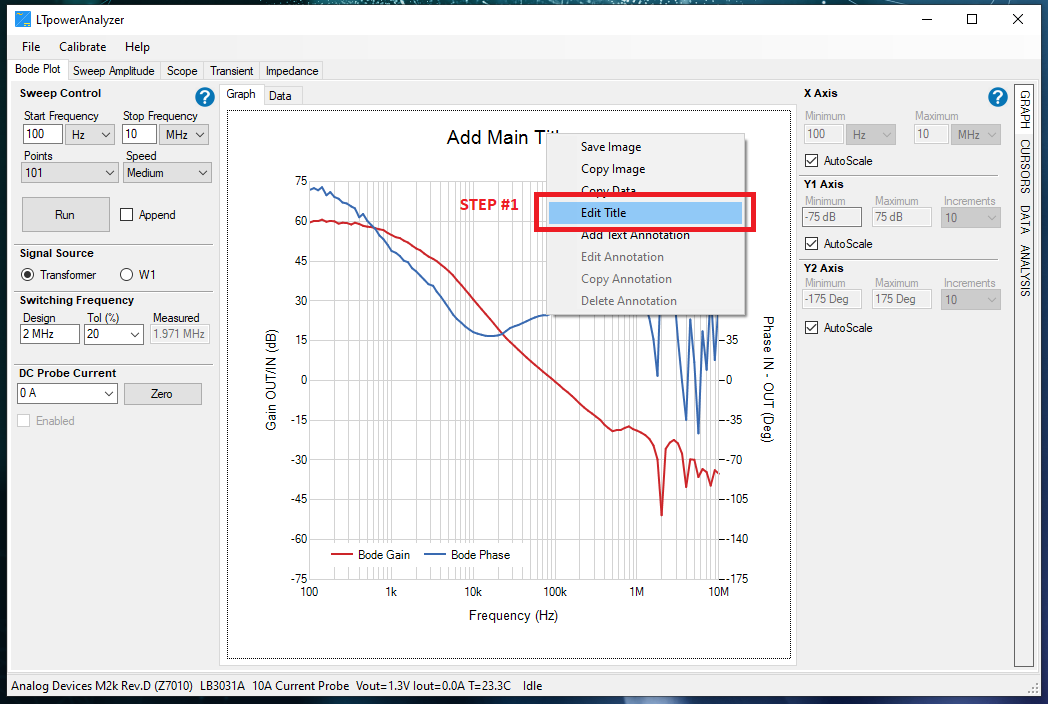The image size is (1048, 704).
Task: Toggle X Axis AutoScale checkbox
Action: (812, 160)
